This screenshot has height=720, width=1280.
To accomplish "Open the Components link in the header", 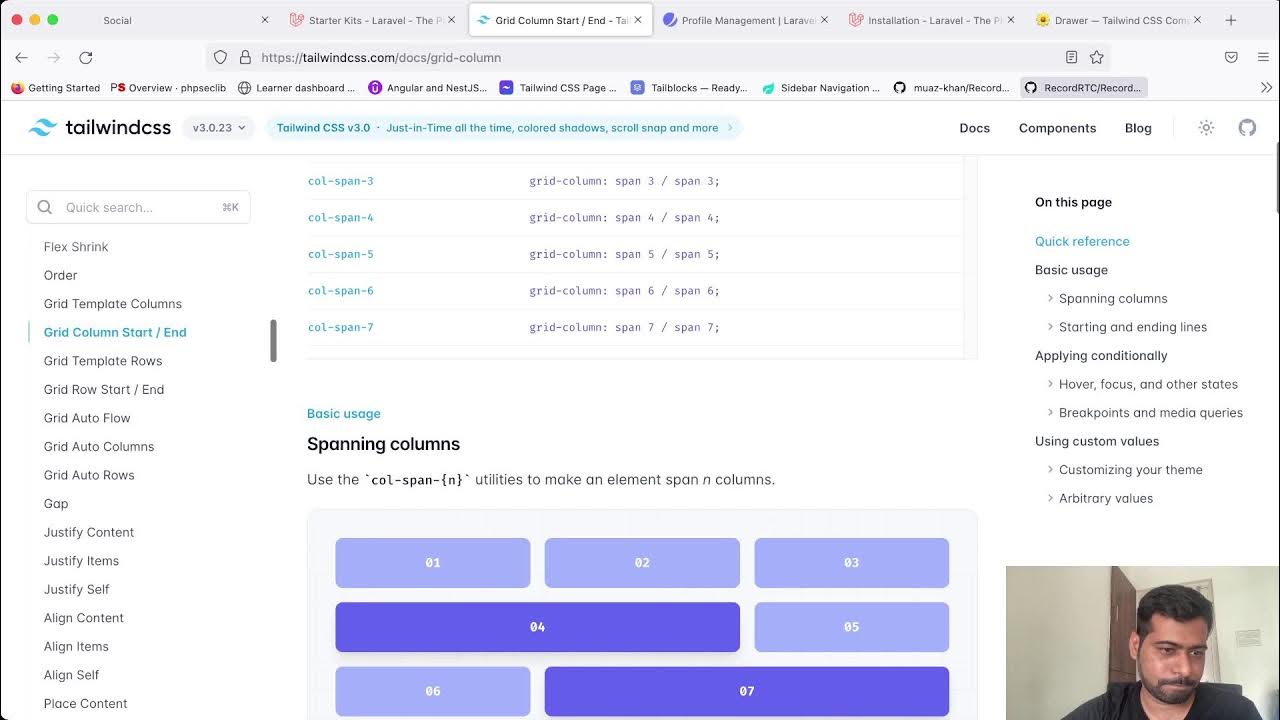I will [x=1057, y=128].
